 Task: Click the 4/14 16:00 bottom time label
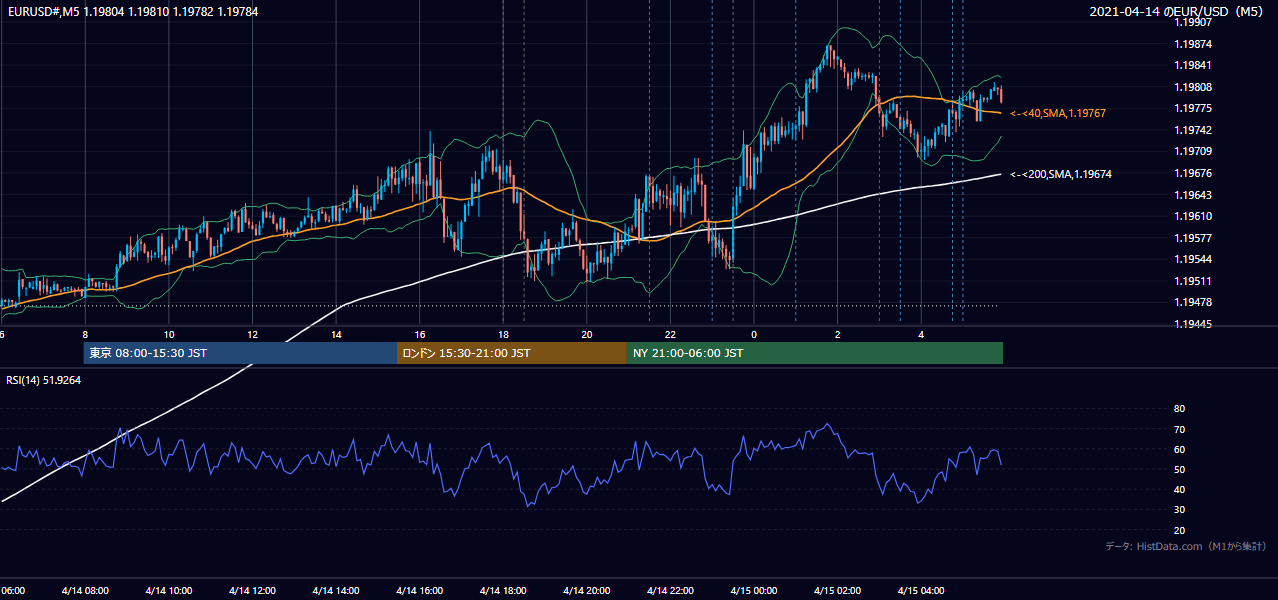[x=419, y=591]
